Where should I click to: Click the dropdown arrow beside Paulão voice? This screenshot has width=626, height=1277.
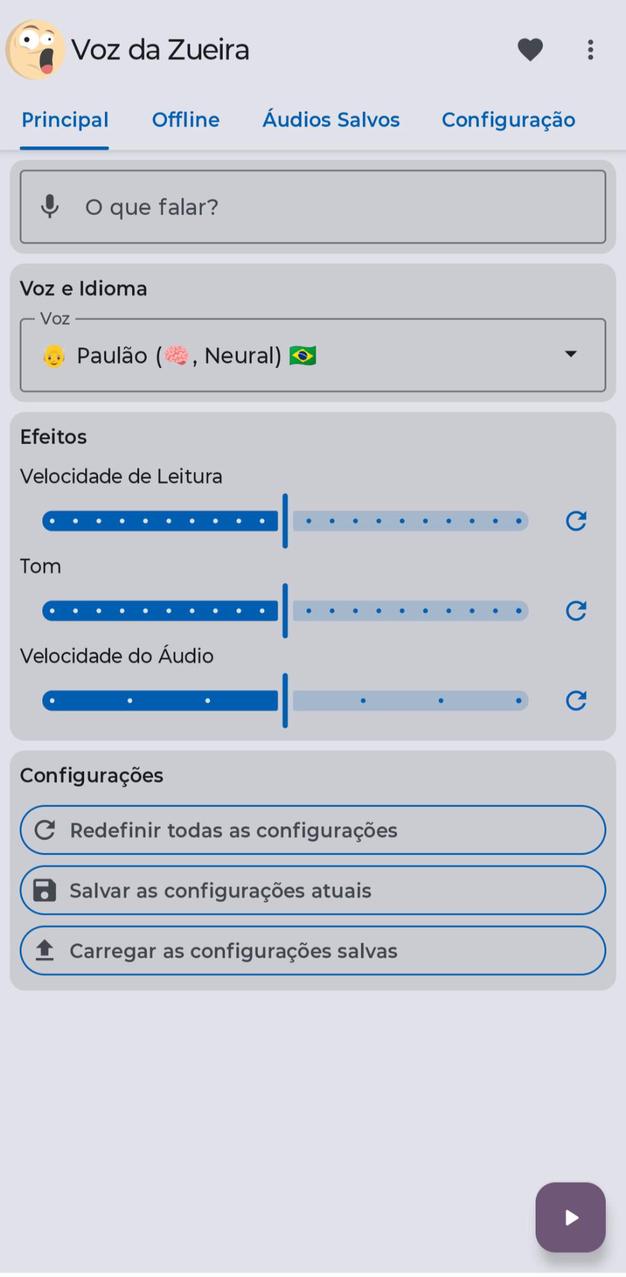(x=570, y=354)
